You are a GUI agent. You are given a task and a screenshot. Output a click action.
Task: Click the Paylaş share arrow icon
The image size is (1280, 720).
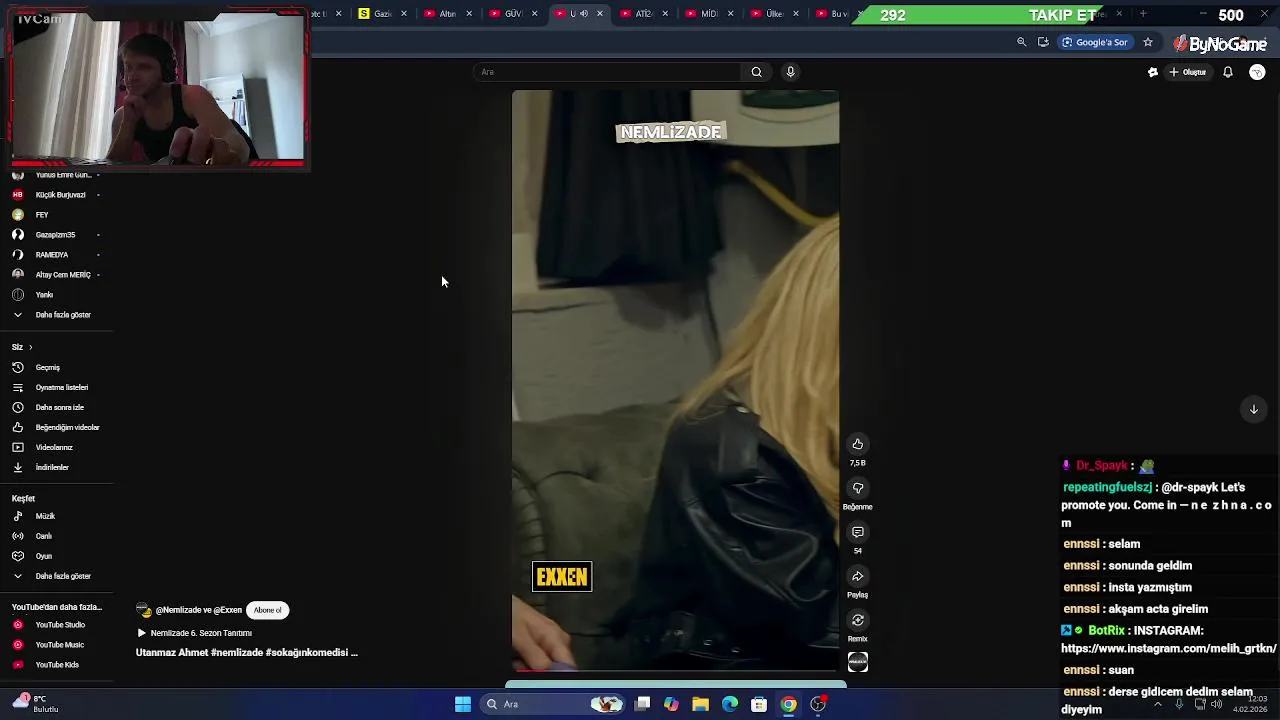857,576
